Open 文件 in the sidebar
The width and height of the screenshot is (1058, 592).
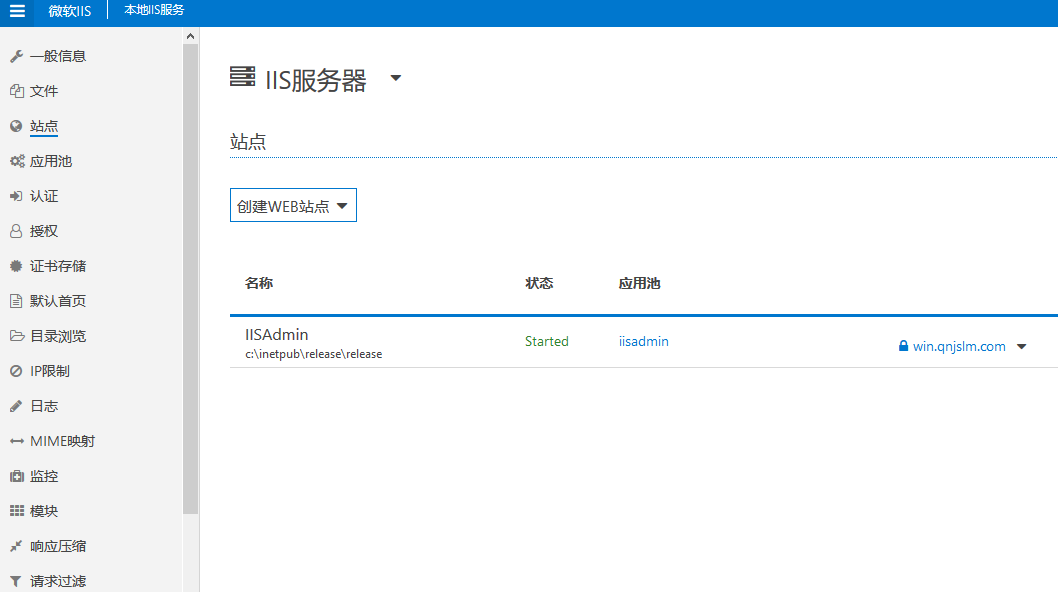click(x=44, y=91)
